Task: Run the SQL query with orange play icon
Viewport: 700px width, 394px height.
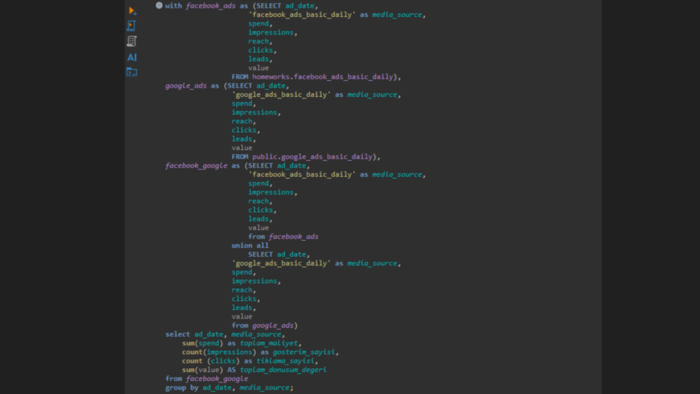Action: 132,11
